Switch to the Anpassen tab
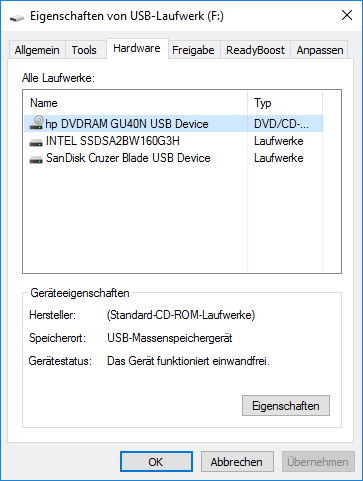This screenshot has width=363, height=481. coord(320,50)
